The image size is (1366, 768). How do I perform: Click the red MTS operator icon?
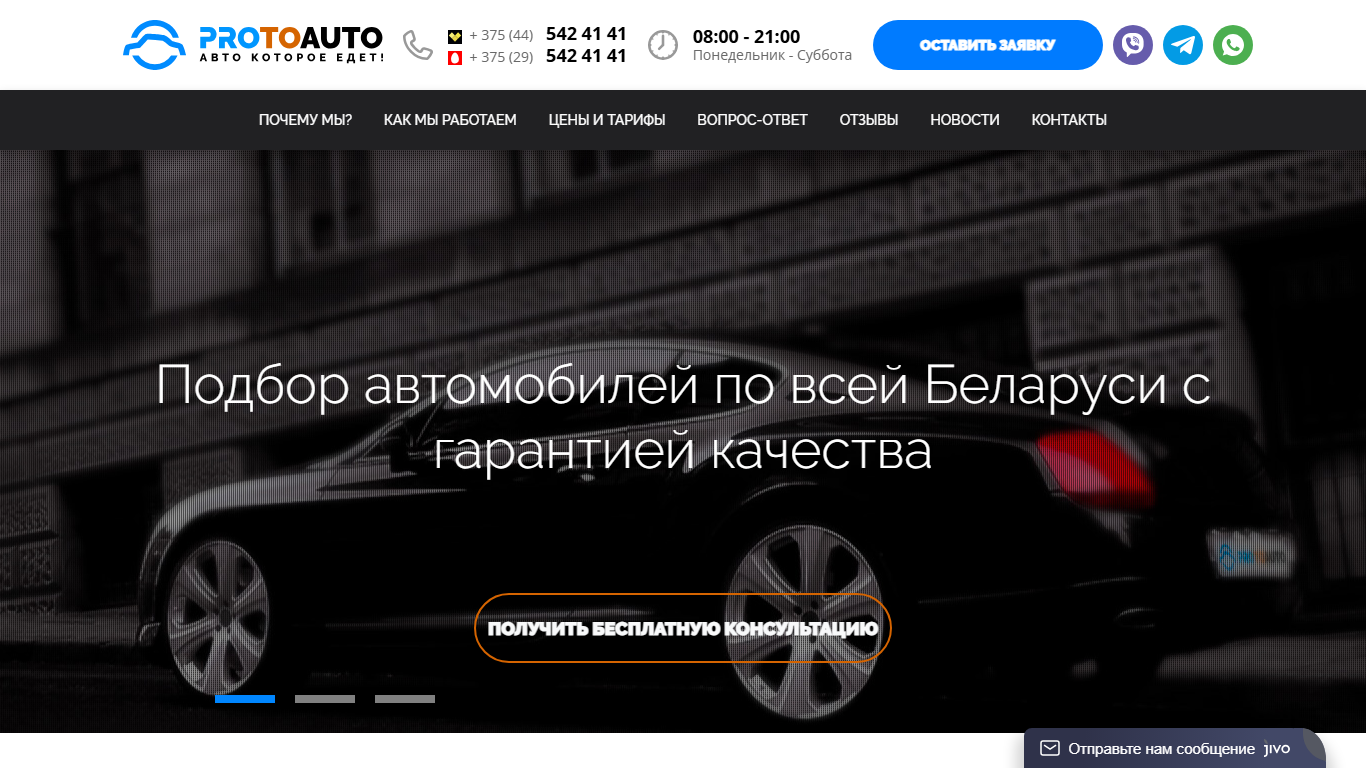coord(455,58)
